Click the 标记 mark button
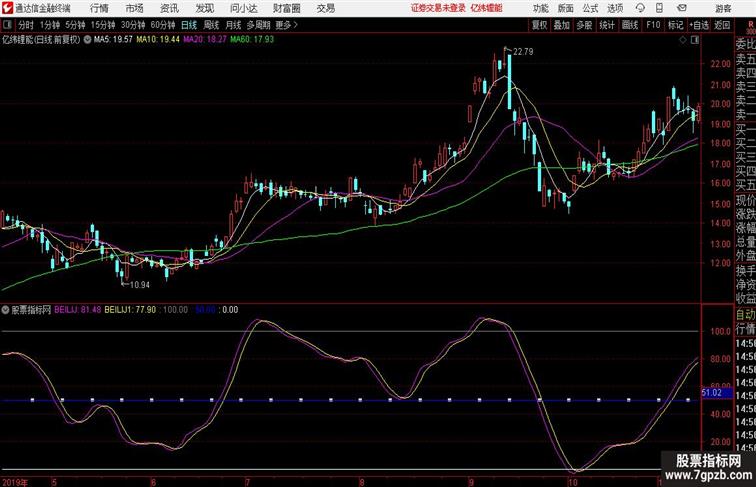 (x=675, y=25)
